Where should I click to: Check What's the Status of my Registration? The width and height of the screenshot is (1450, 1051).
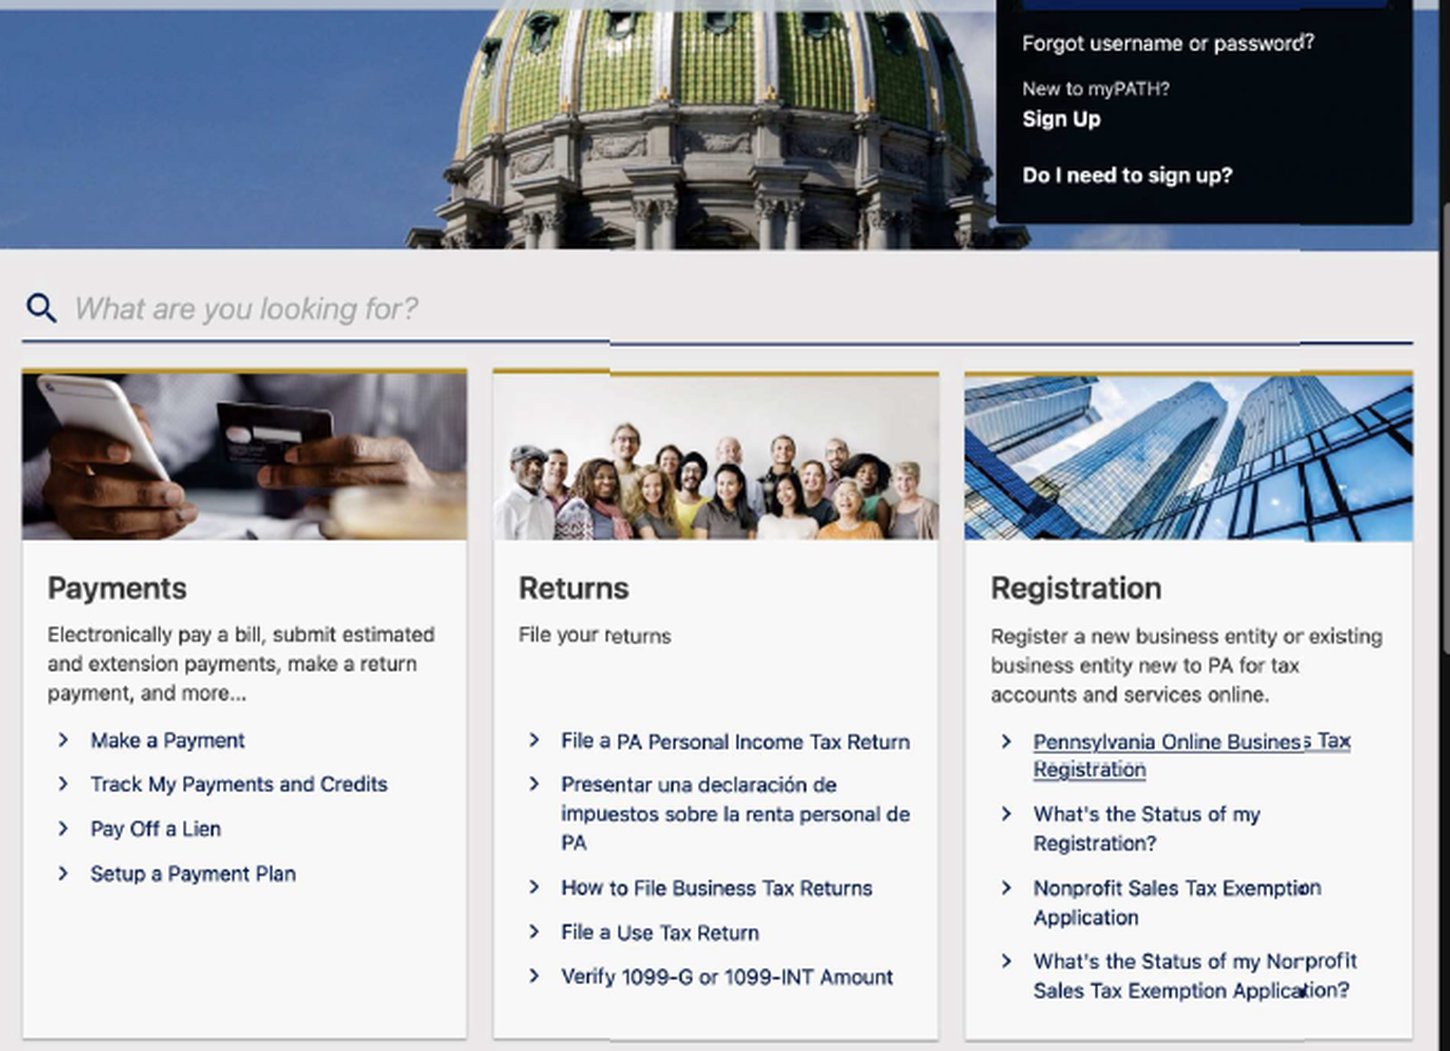tap(1146, 828)
